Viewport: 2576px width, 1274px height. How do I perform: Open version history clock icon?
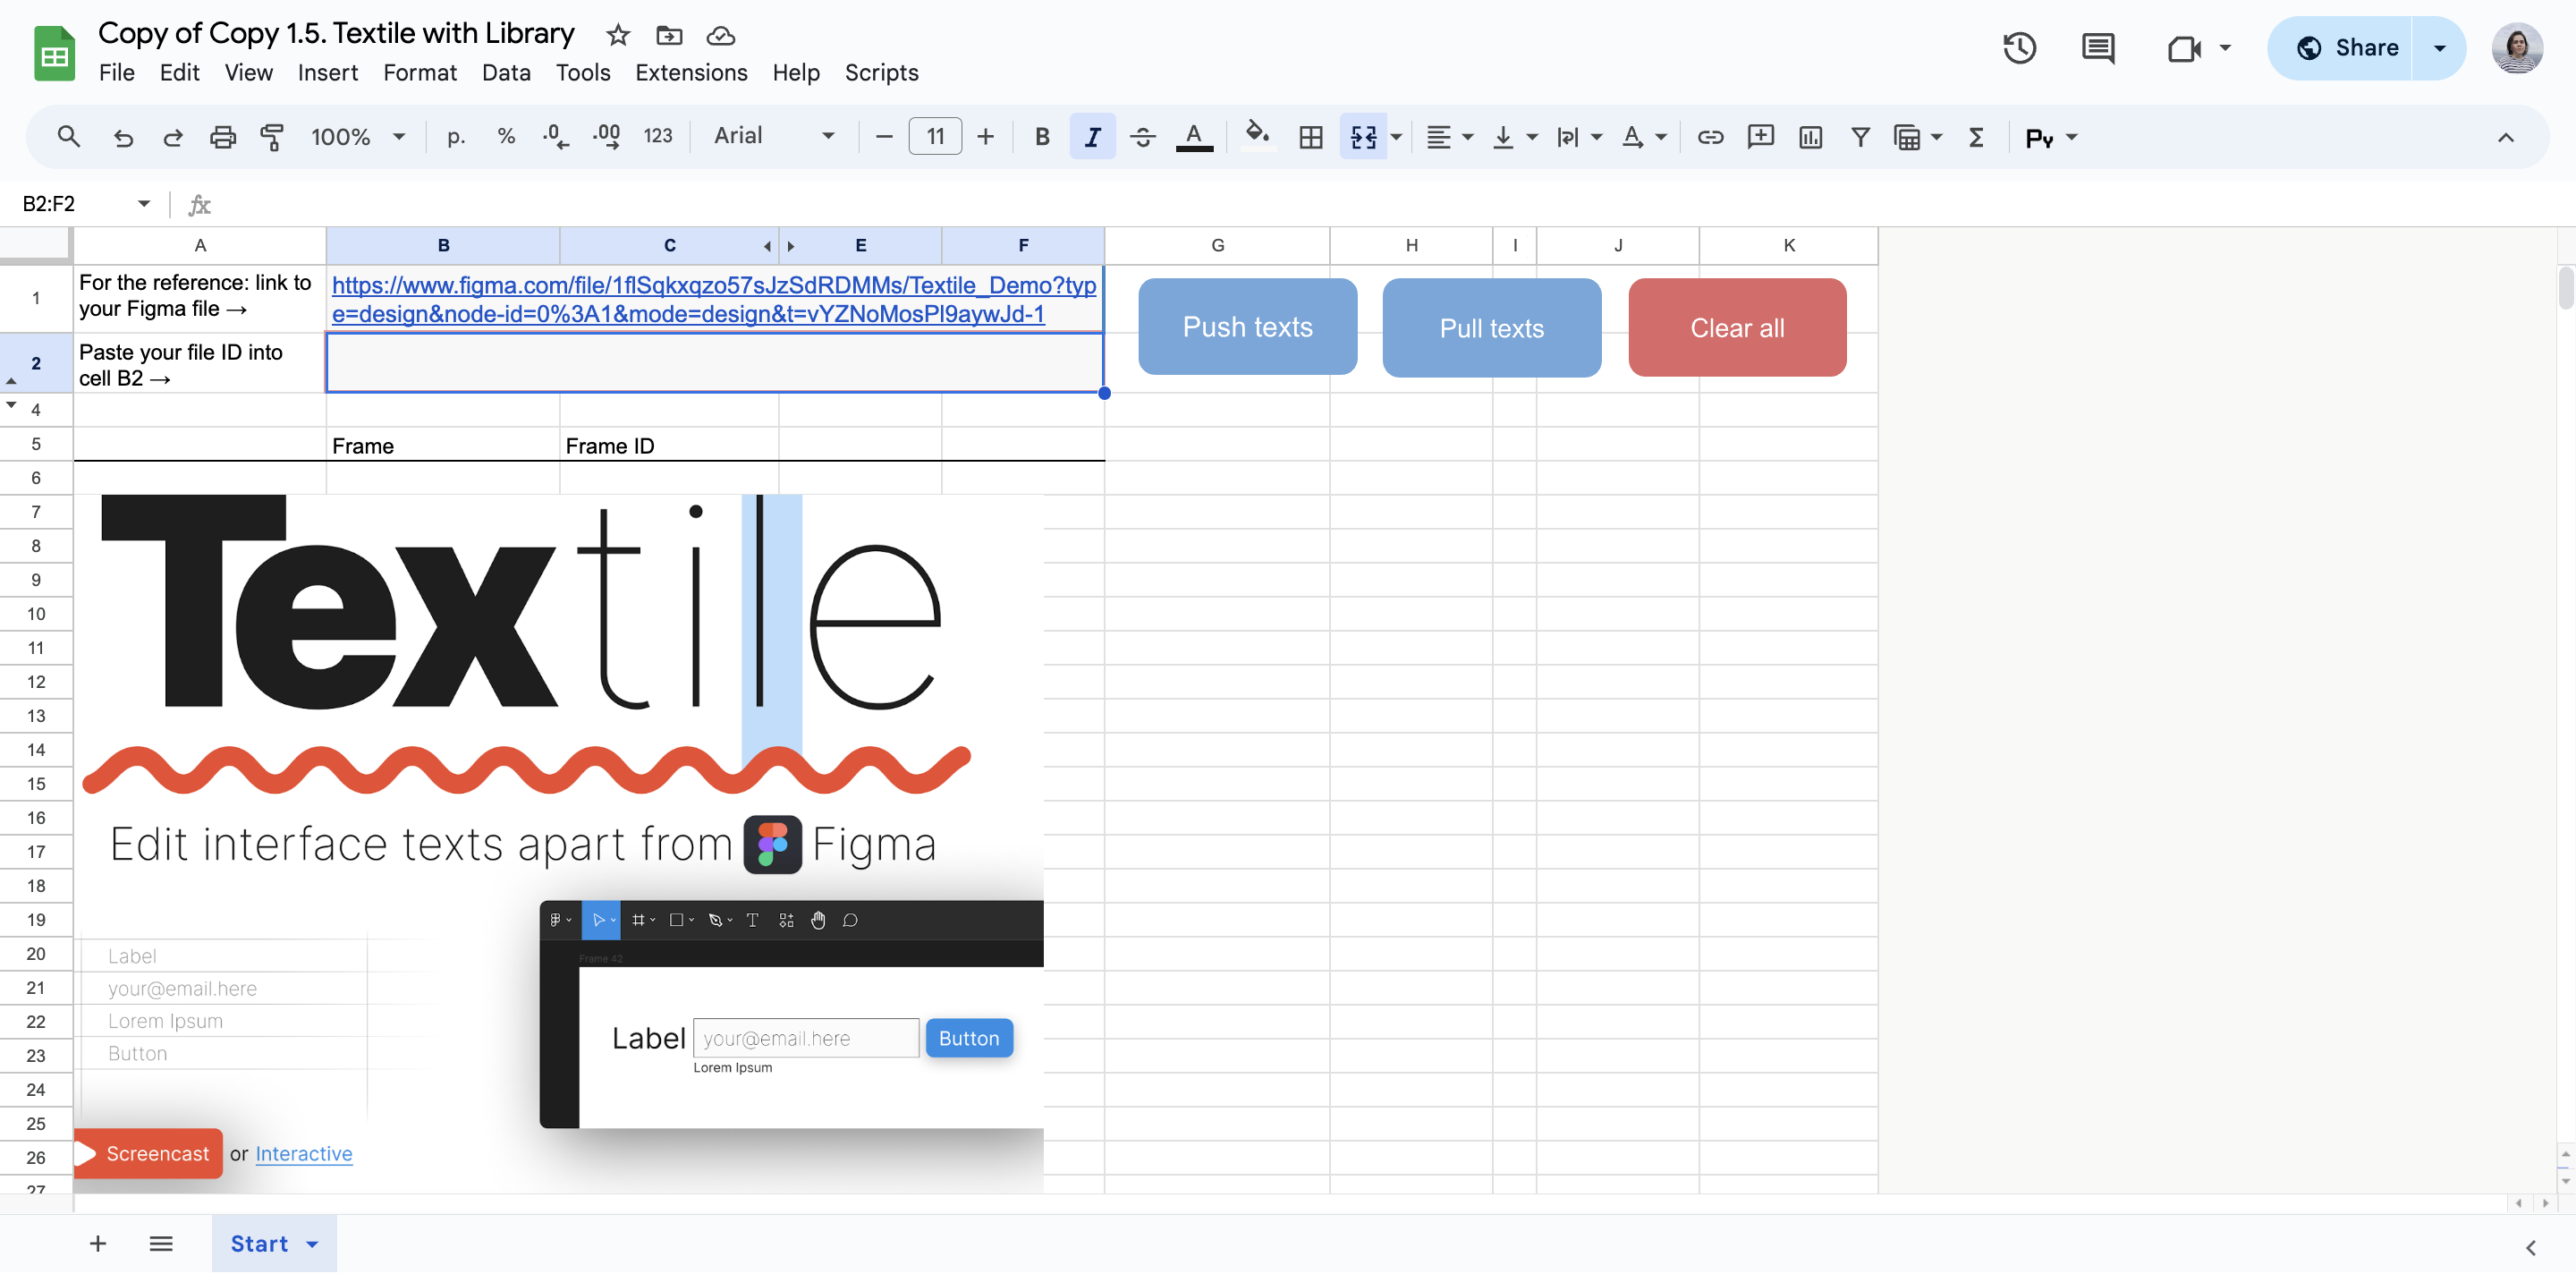[2019, 47]
